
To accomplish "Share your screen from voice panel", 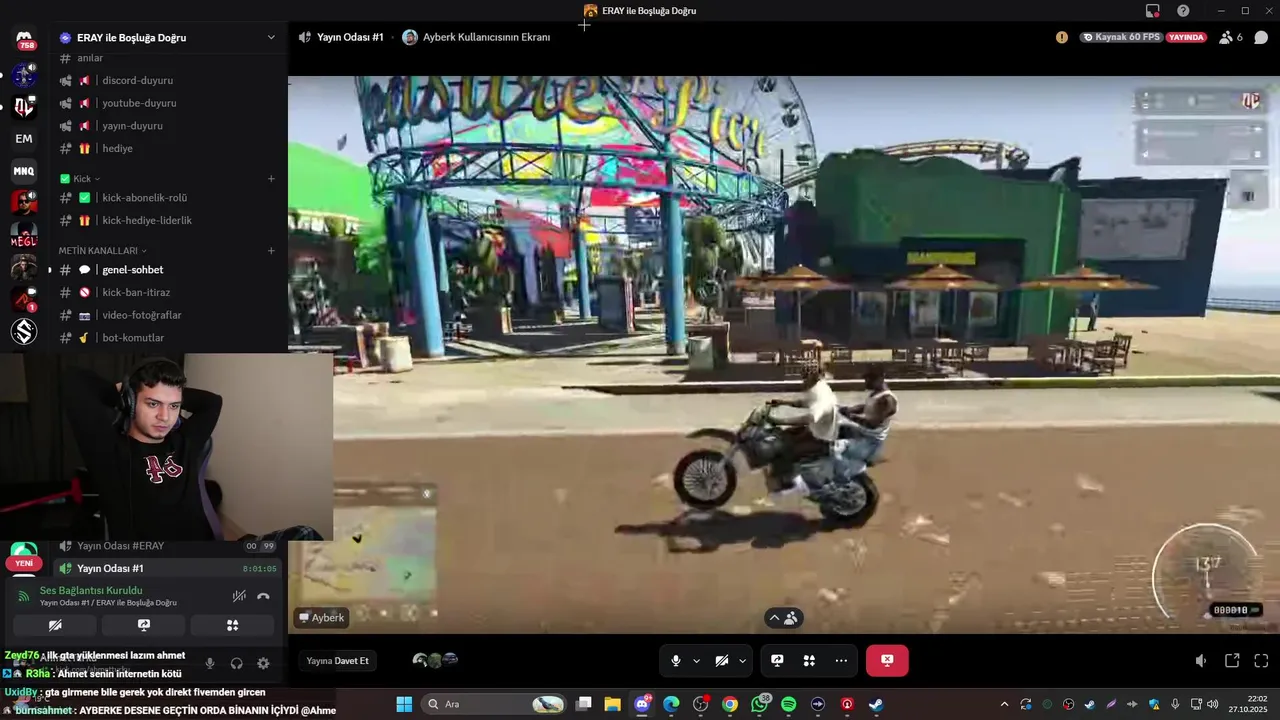I will [143, 625].
